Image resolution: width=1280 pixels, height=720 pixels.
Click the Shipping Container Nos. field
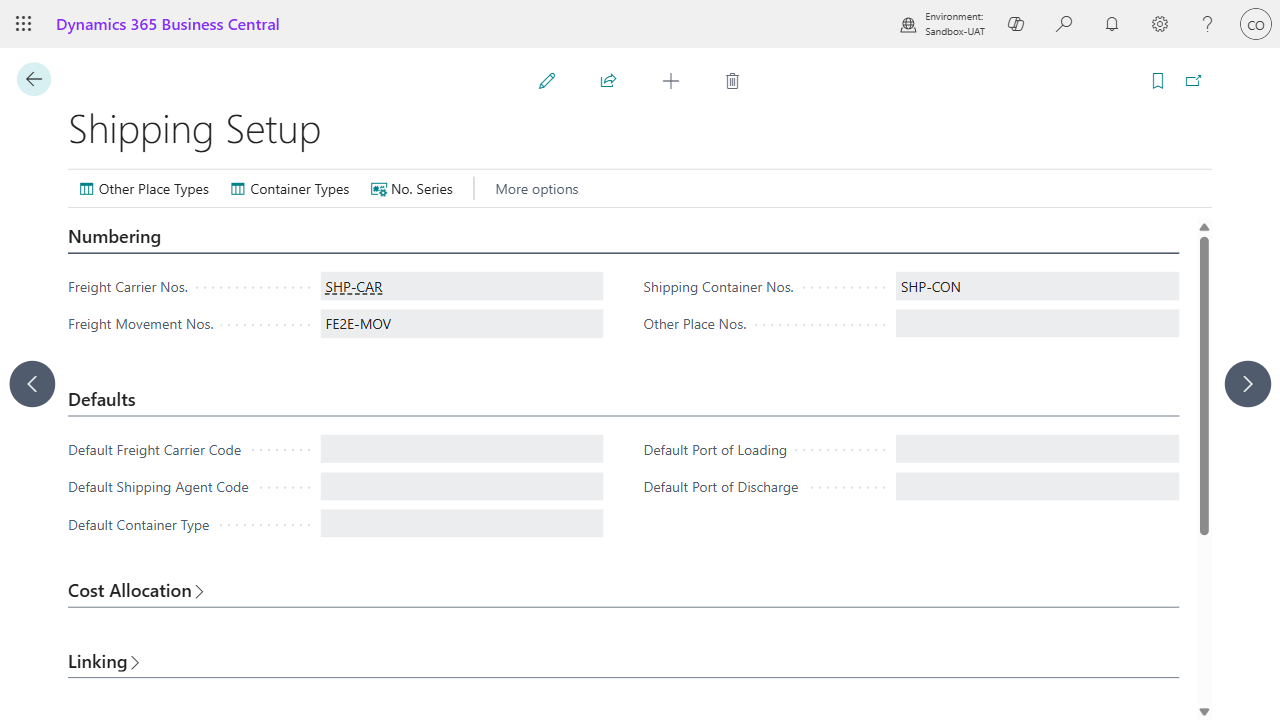coord(1037,287)
